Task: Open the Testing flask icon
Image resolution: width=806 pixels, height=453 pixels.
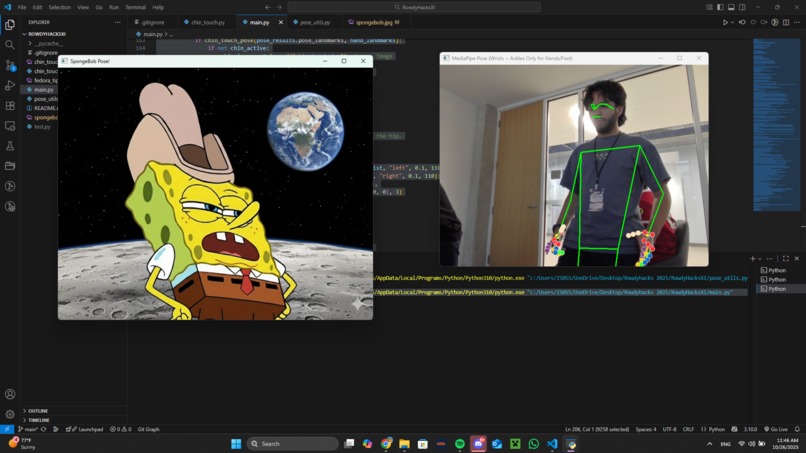Action: 10,146
